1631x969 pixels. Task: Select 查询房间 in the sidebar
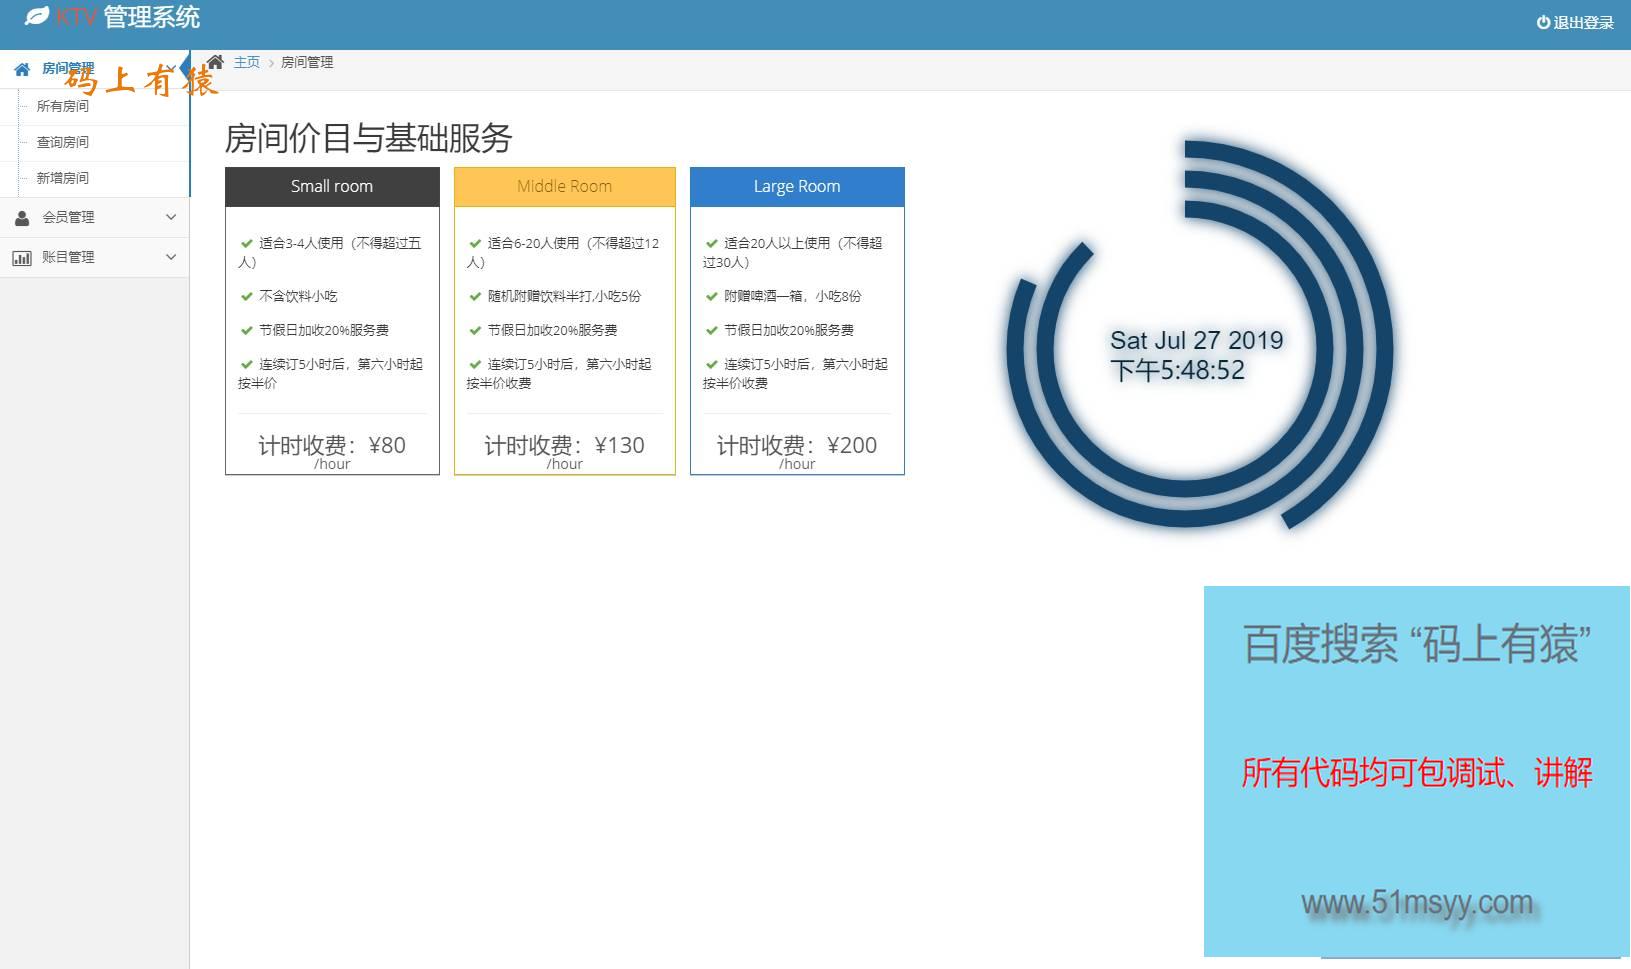(63, 142)
